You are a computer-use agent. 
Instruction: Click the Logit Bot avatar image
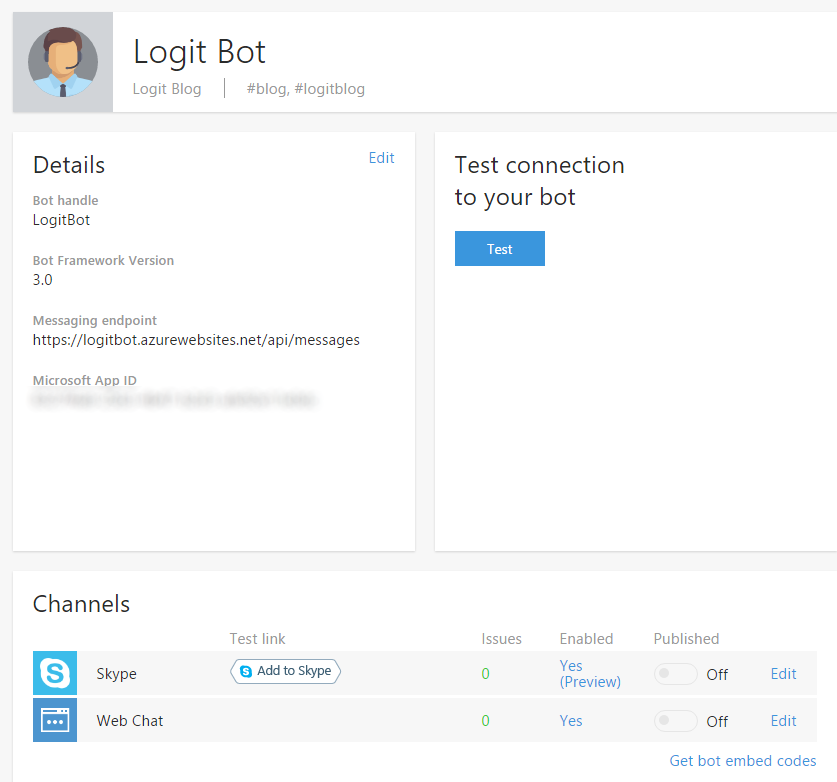point(63,62)
